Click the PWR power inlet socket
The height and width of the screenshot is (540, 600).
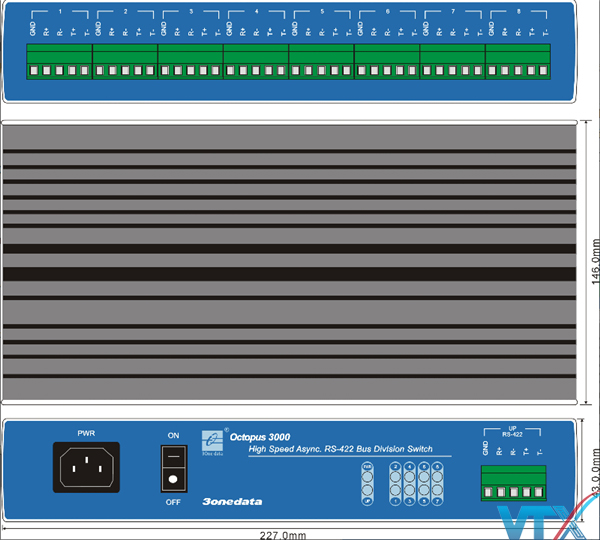(x=86, y=467)
